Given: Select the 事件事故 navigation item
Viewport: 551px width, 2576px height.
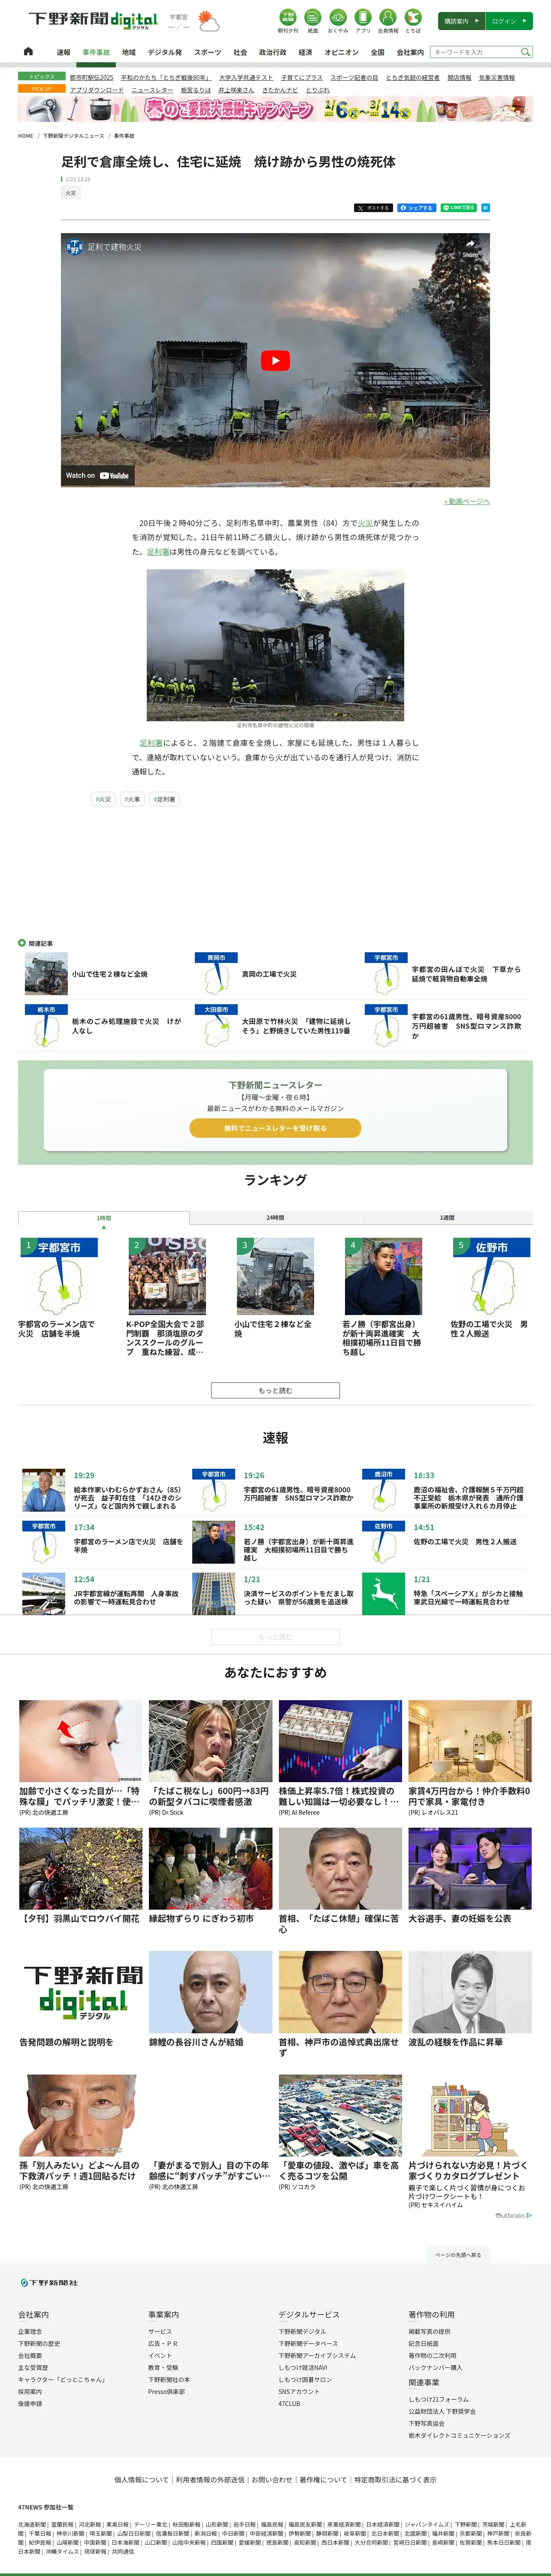Looking at the screenshot, I should pyautogui.click(x=96, y=52).
